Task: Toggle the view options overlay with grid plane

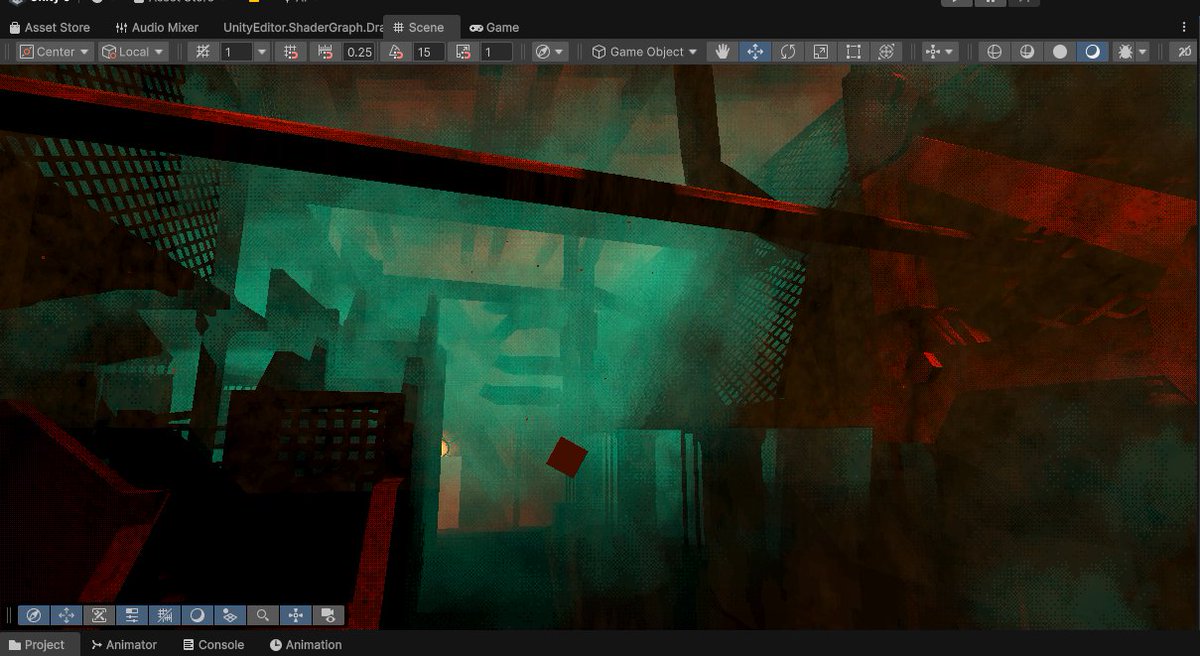Action: 230,615
